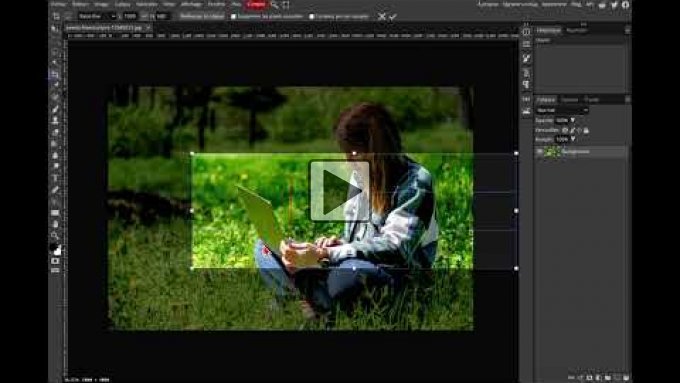Screen dimensions: 680x383
Task: Select the Hand tool
Action: click(x=55, y=224)
